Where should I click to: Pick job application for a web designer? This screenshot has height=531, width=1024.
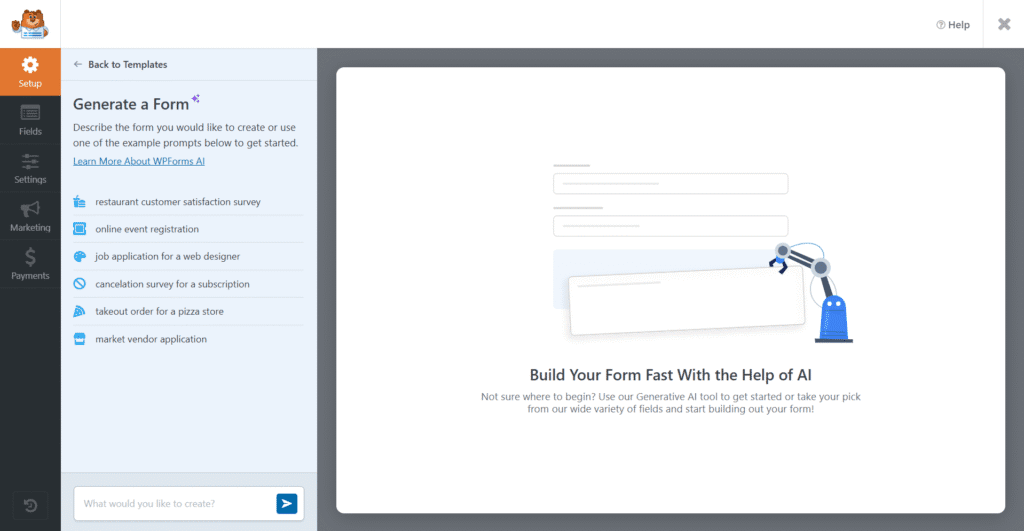point(167,256)
